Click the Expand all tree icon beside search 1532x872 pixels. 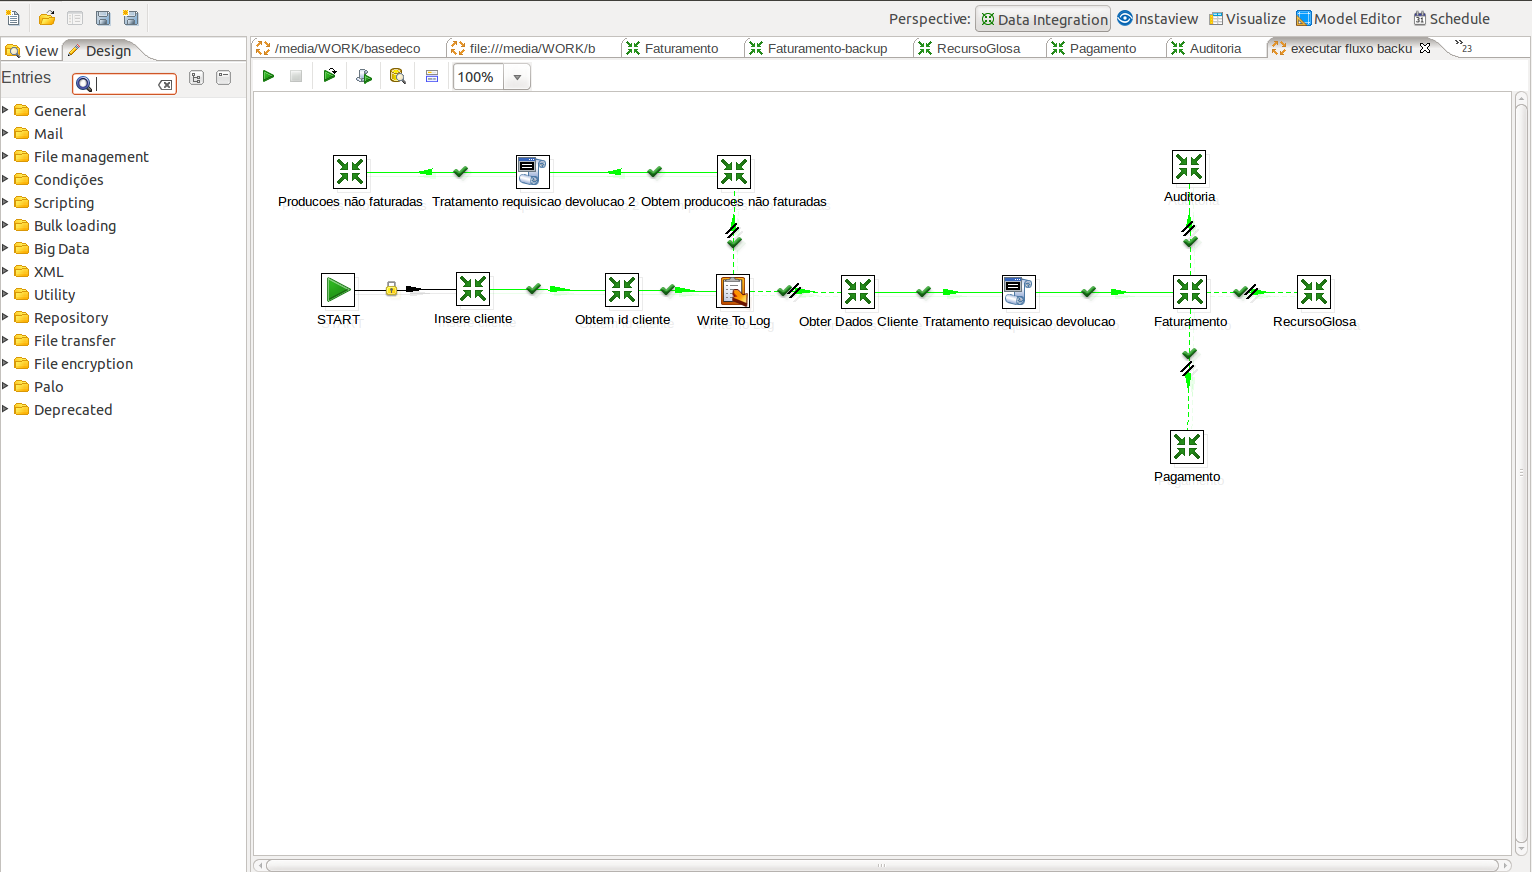[197, 78]
